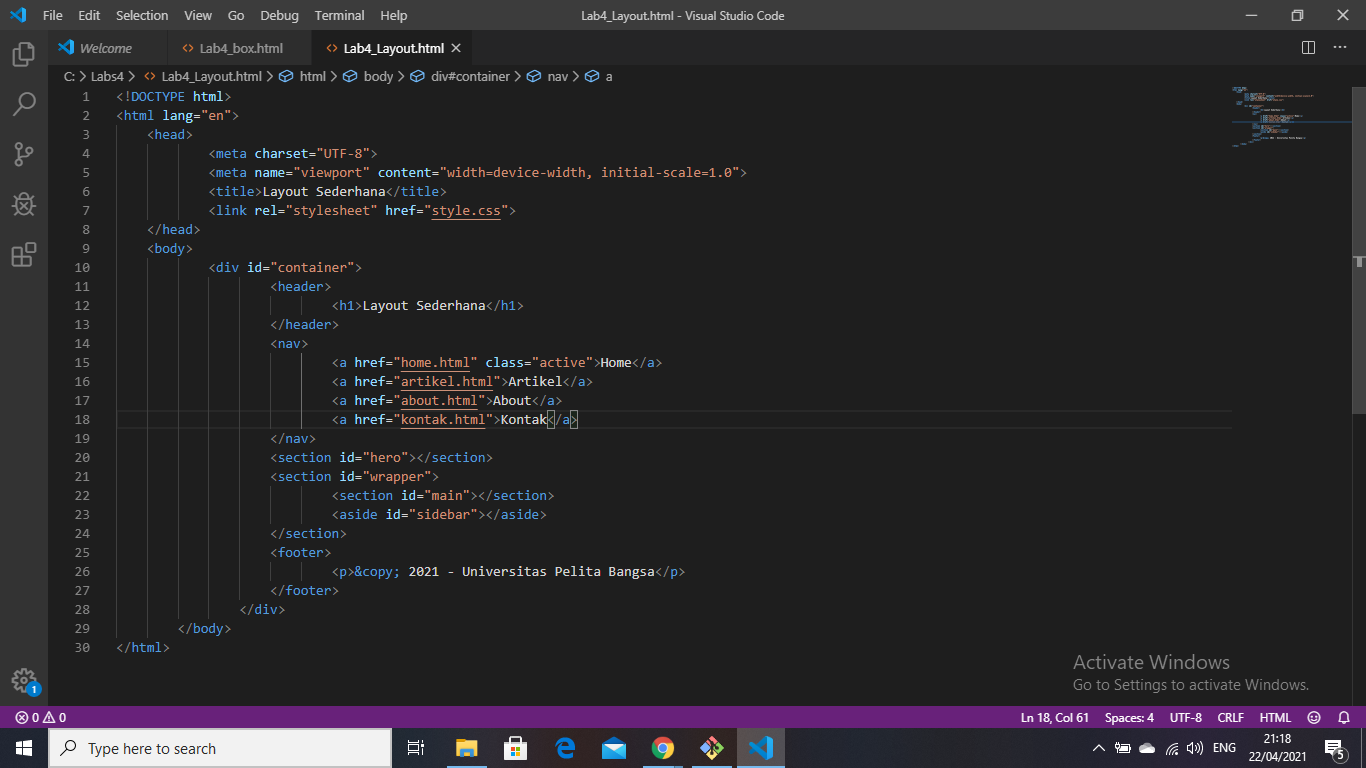The image size is (1366, 768).
Task: Click the CRLF line ending indicator
Action: coord(1230,717)
